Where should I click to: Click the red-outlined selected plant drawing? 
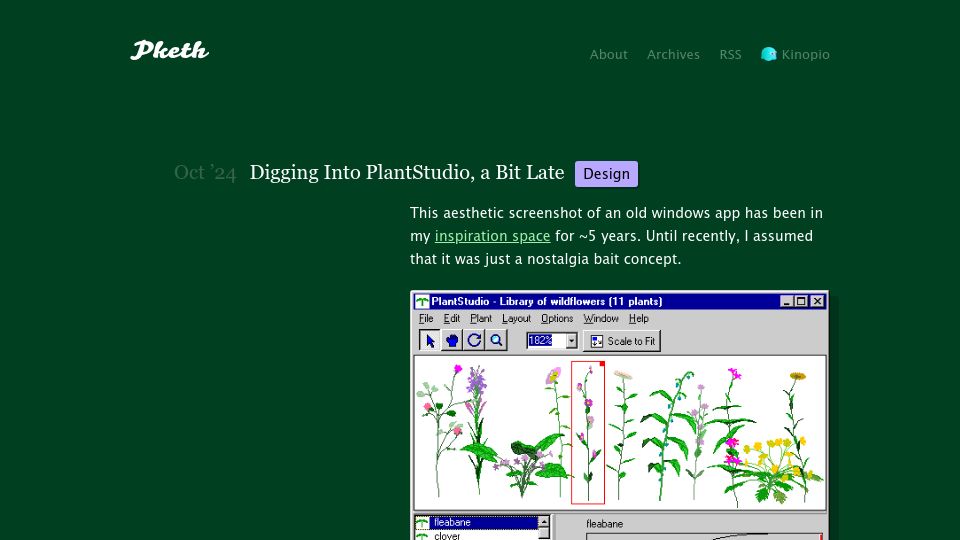tap(588, 432)
